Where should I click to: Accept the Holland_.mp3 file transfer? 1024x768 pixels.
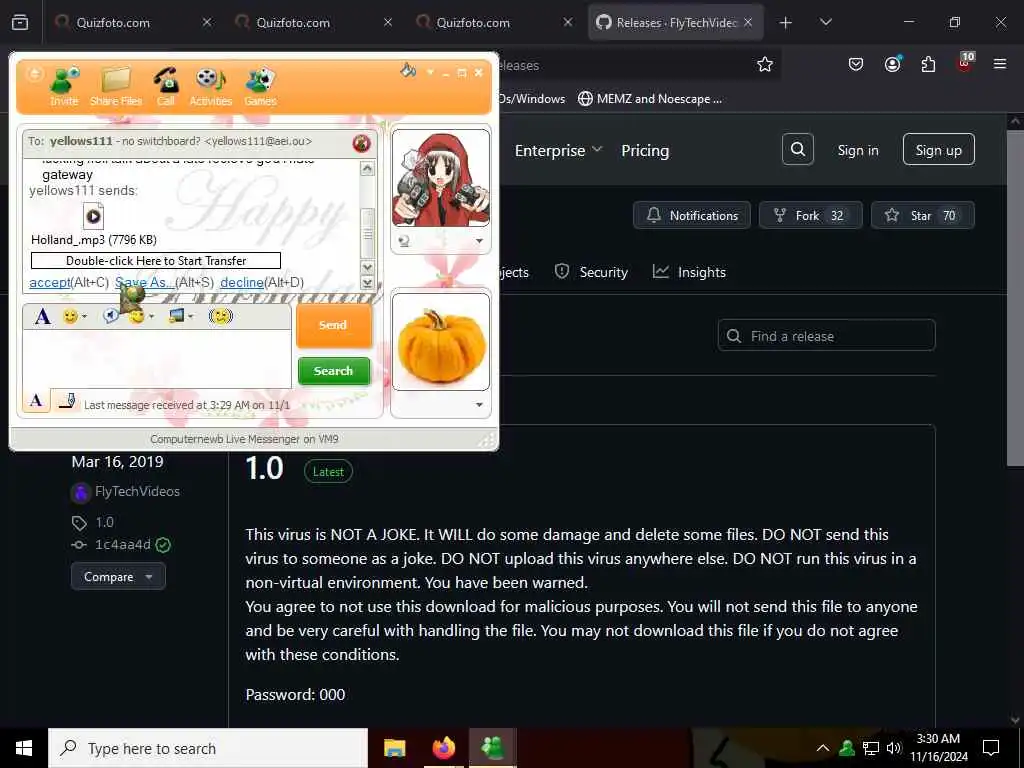click(x=50, y=282)
